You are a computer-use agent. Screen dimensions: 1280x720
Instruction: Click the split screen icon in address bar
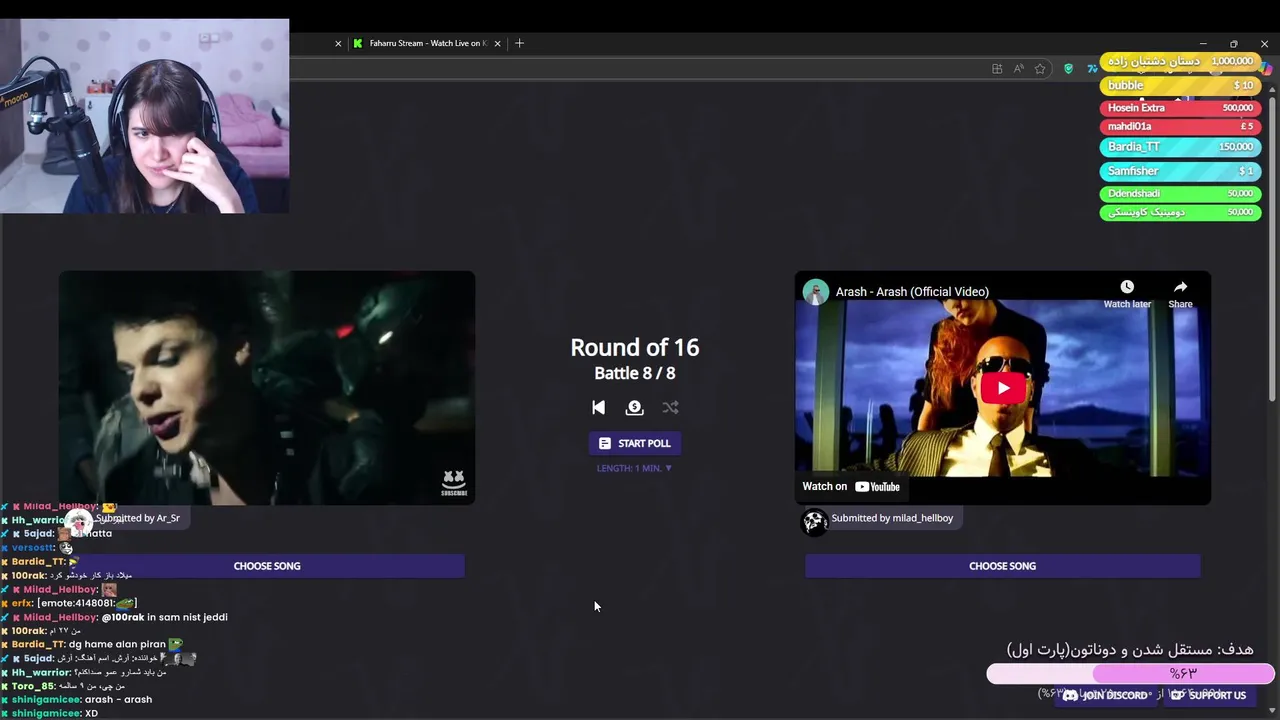click(997, 68)
